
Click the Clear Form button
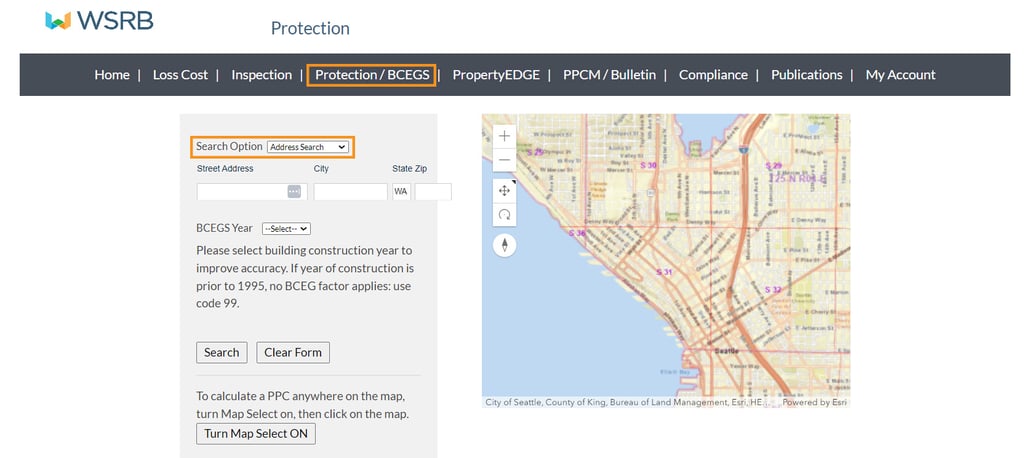coord(293,352)
